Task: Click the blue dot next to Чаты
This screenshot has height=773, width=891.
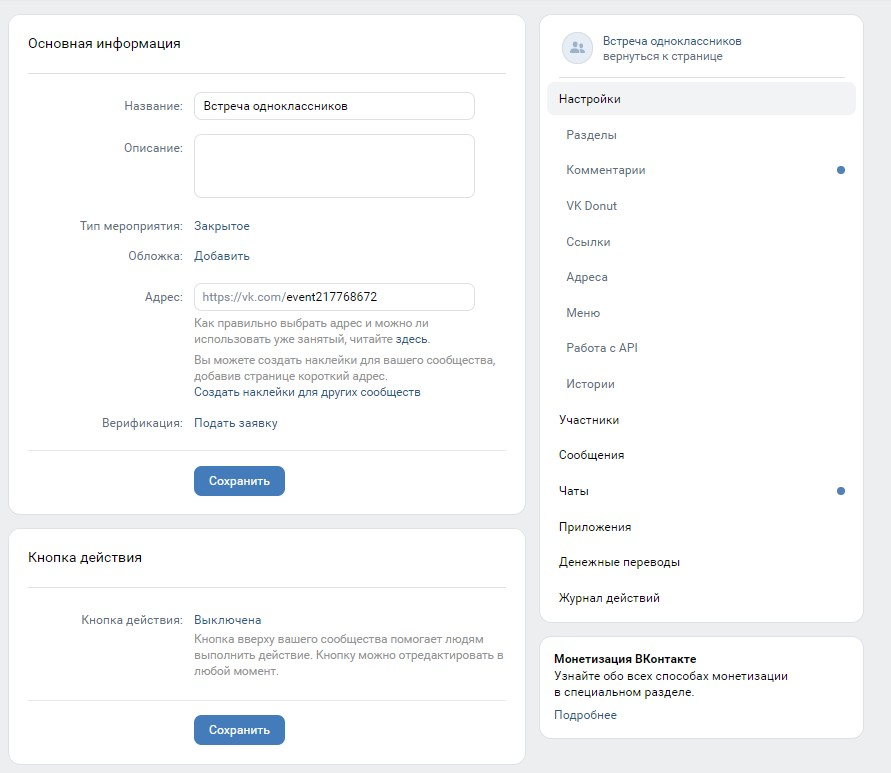Action: click(841, 491)
